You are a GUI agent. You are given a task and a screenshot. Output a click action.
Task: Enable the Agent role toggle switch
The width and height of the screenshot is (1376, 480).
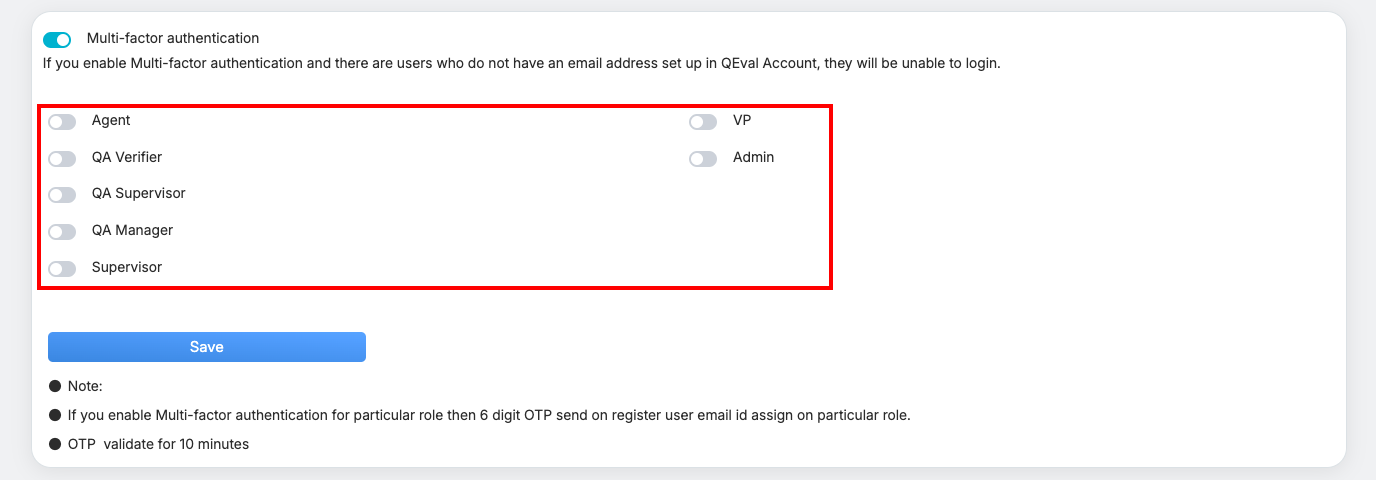coord(62,122)
